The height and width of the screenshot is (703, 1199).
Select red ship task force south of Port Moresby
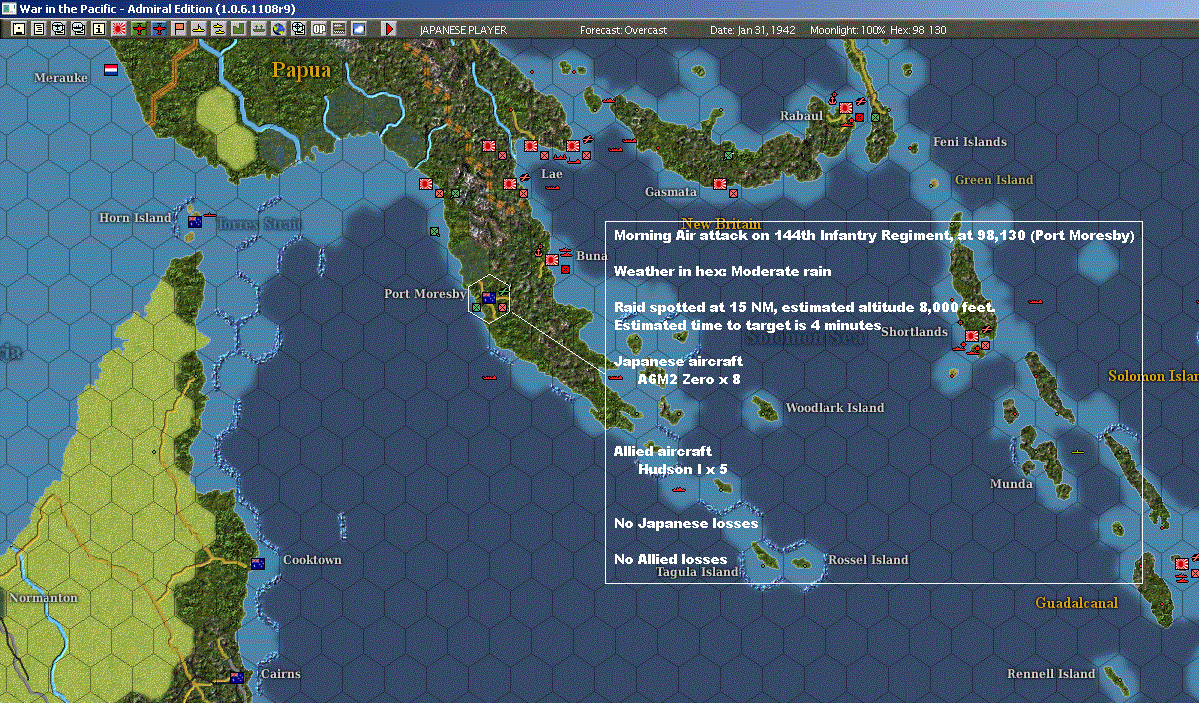(489, 377)
